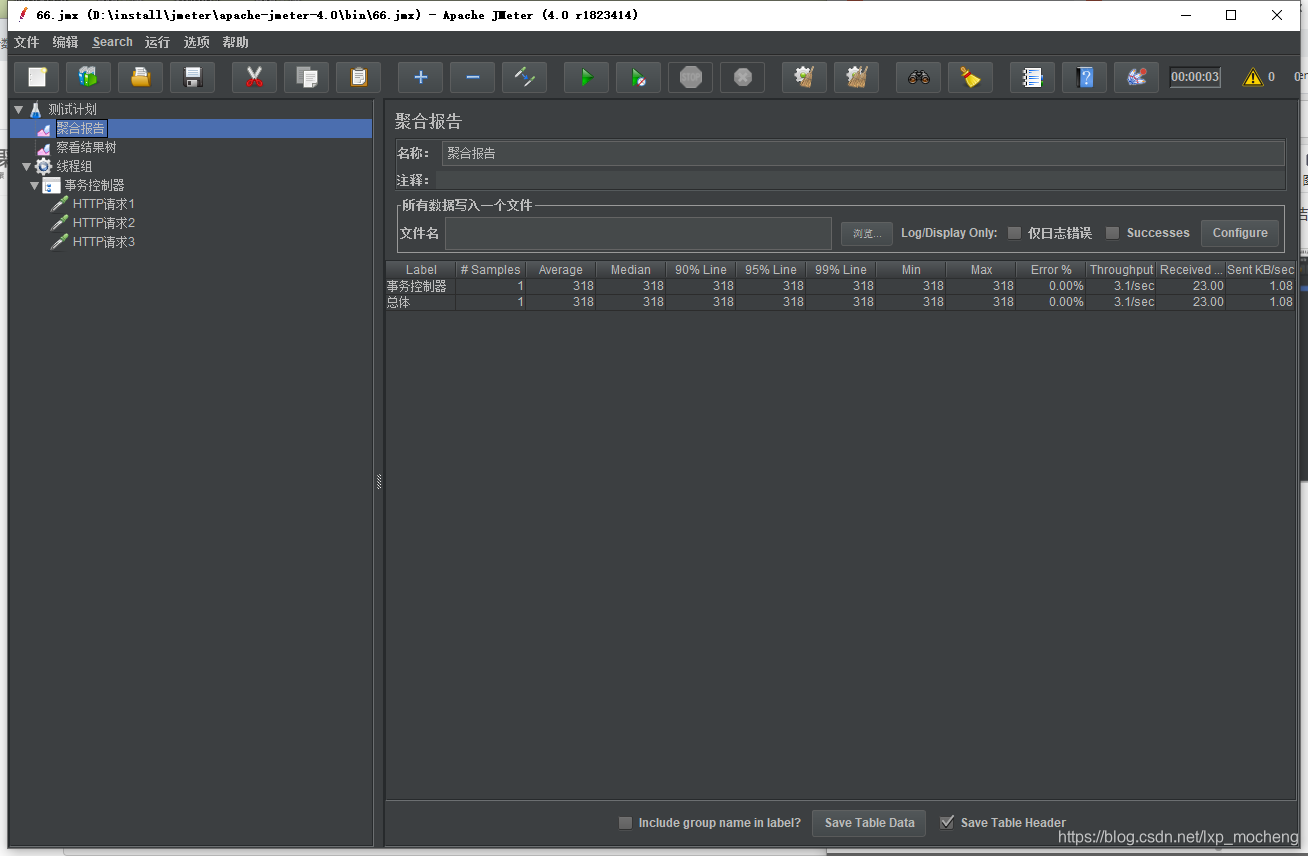Click the 90% Line column header
Image resolution: width=1308 pixels, height=856 pixels.
click(700, 270)
